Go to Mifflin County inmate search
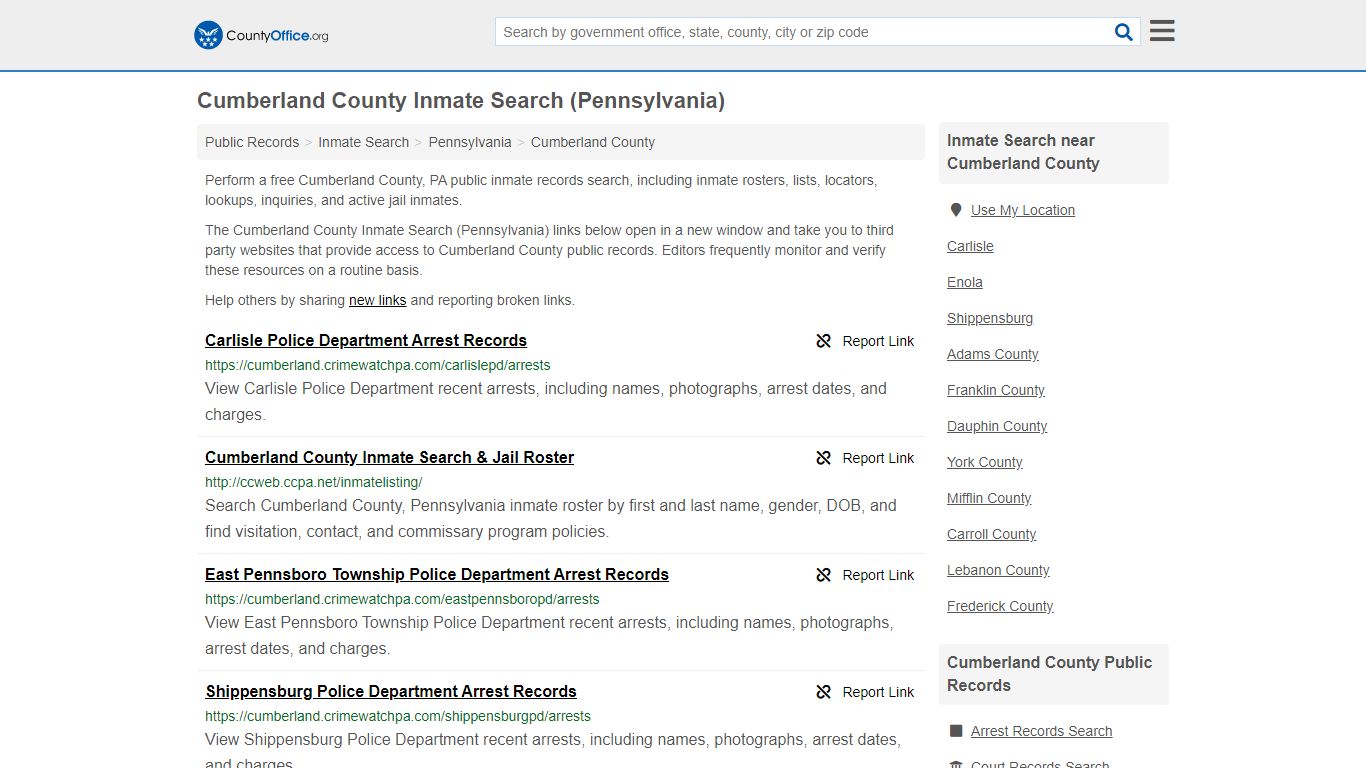The image size is (1366, 768). coord(989,498)
